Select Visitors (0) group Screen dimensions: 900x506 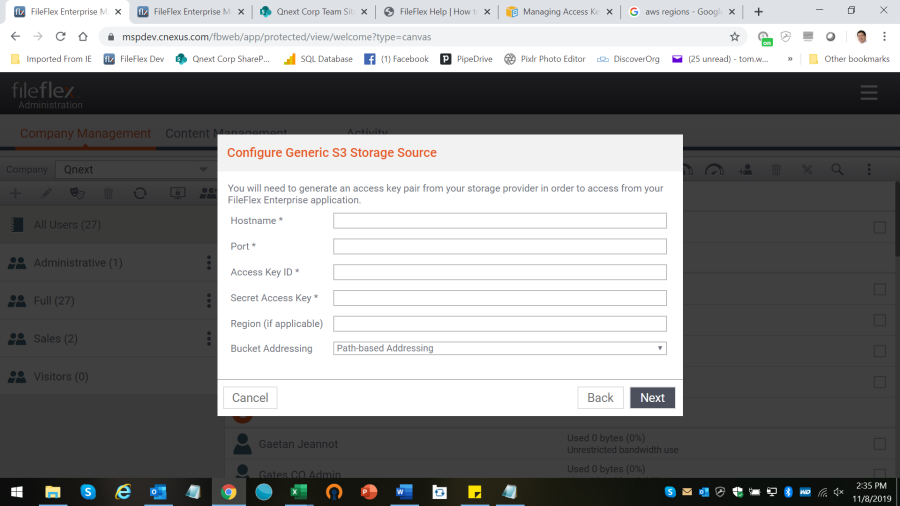click(108, 376)
